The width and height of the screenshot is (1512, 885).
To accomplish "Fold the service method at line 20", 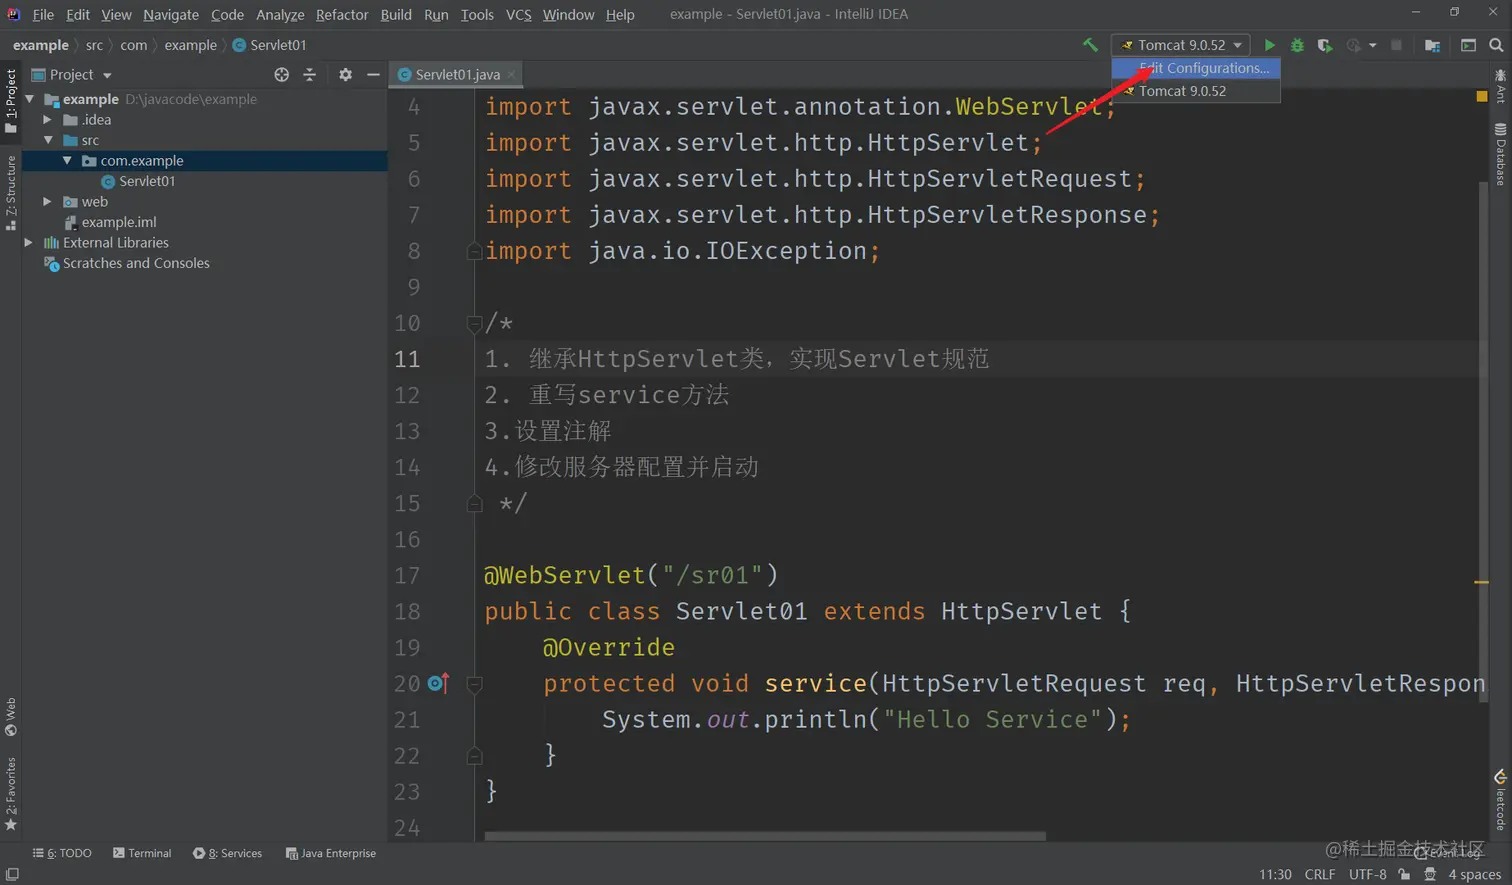I will point(474,684).
